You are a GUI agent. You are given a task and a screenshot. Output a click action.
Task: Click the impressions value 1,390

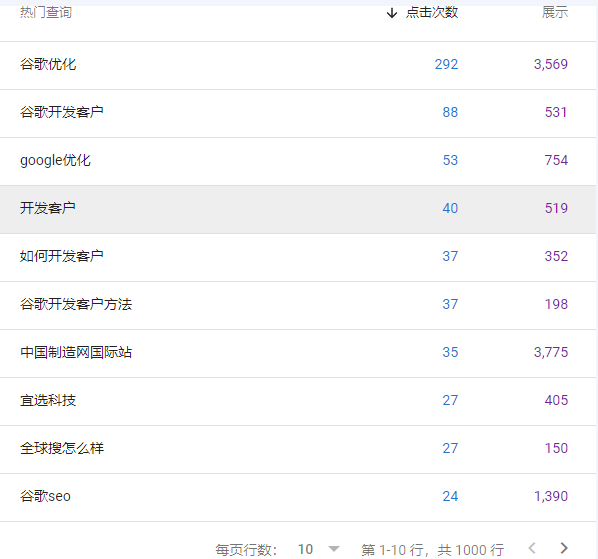click(551, 496)
